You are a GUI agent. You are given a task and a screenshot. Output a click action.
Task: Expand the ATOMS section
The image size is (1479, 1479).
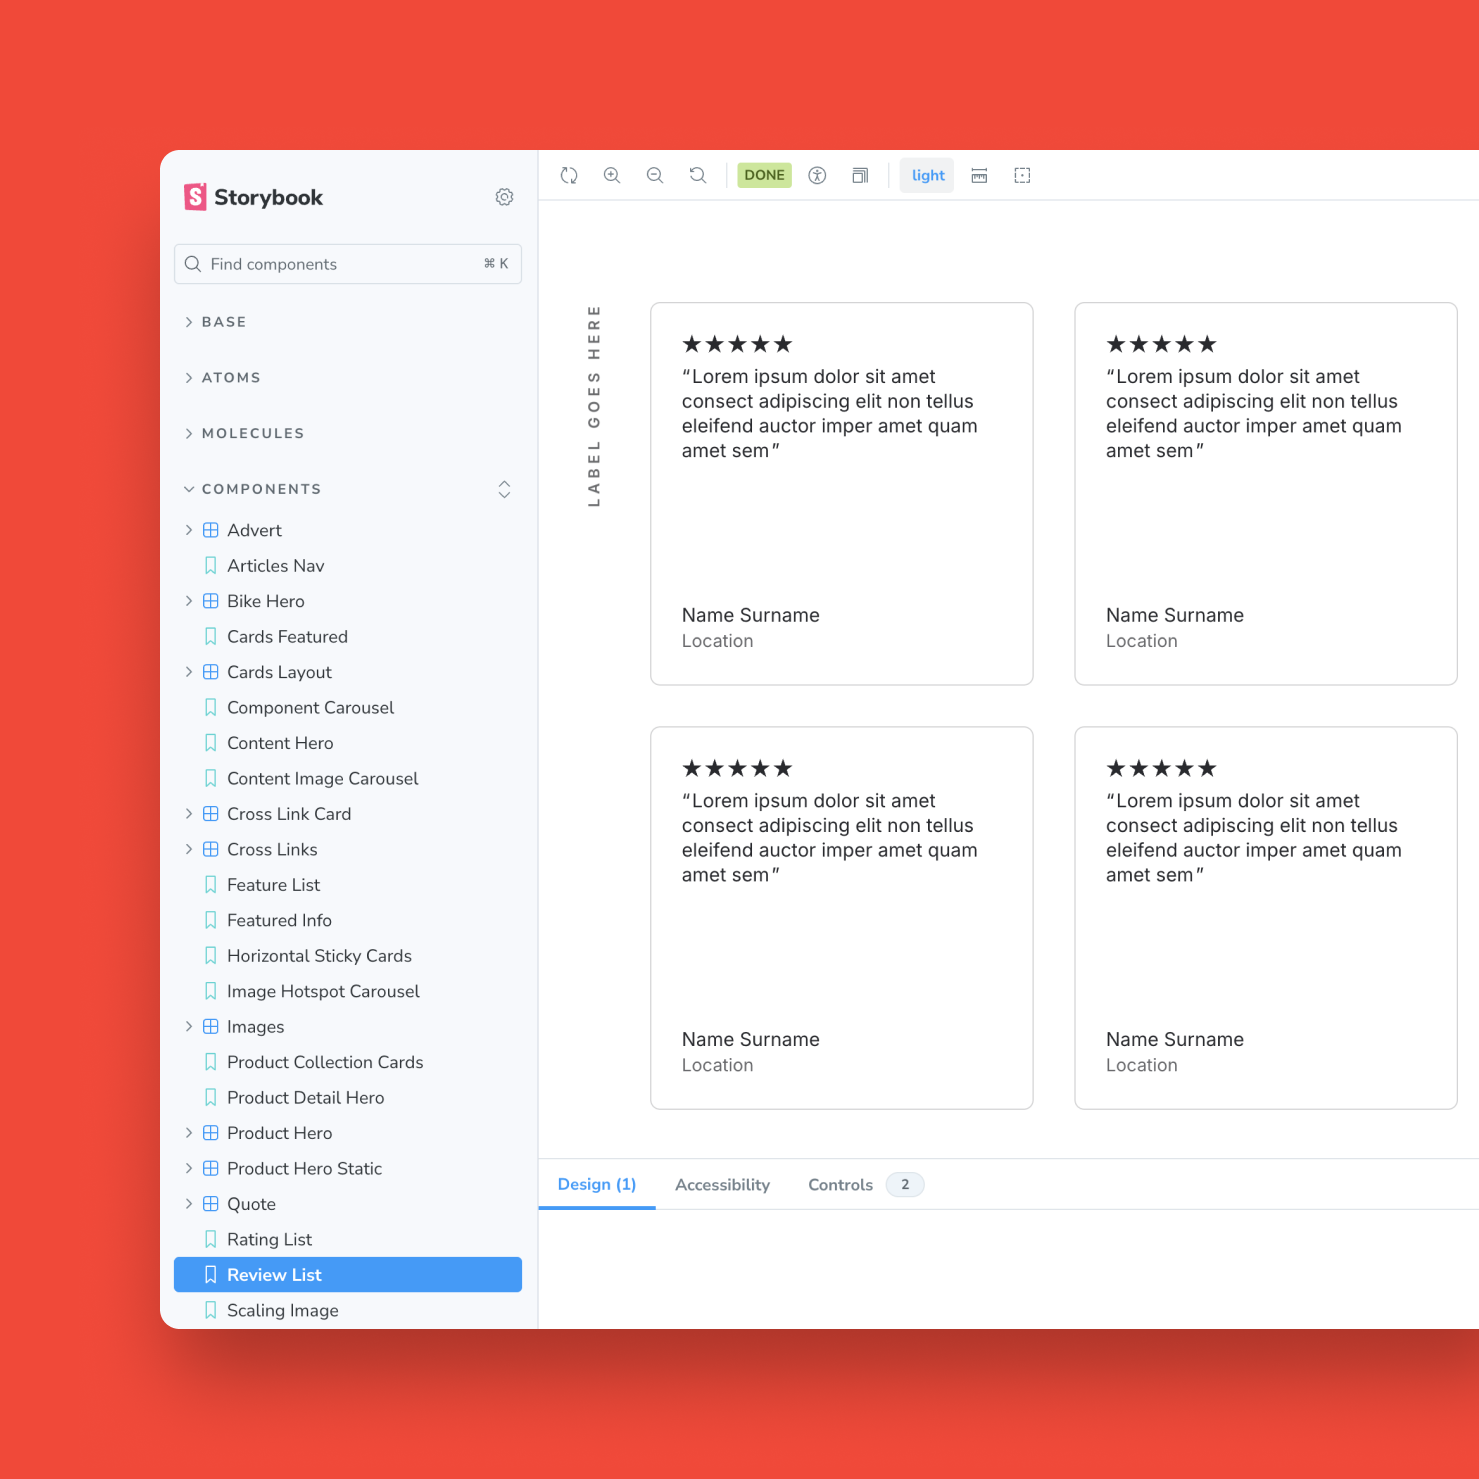(232, 377)
